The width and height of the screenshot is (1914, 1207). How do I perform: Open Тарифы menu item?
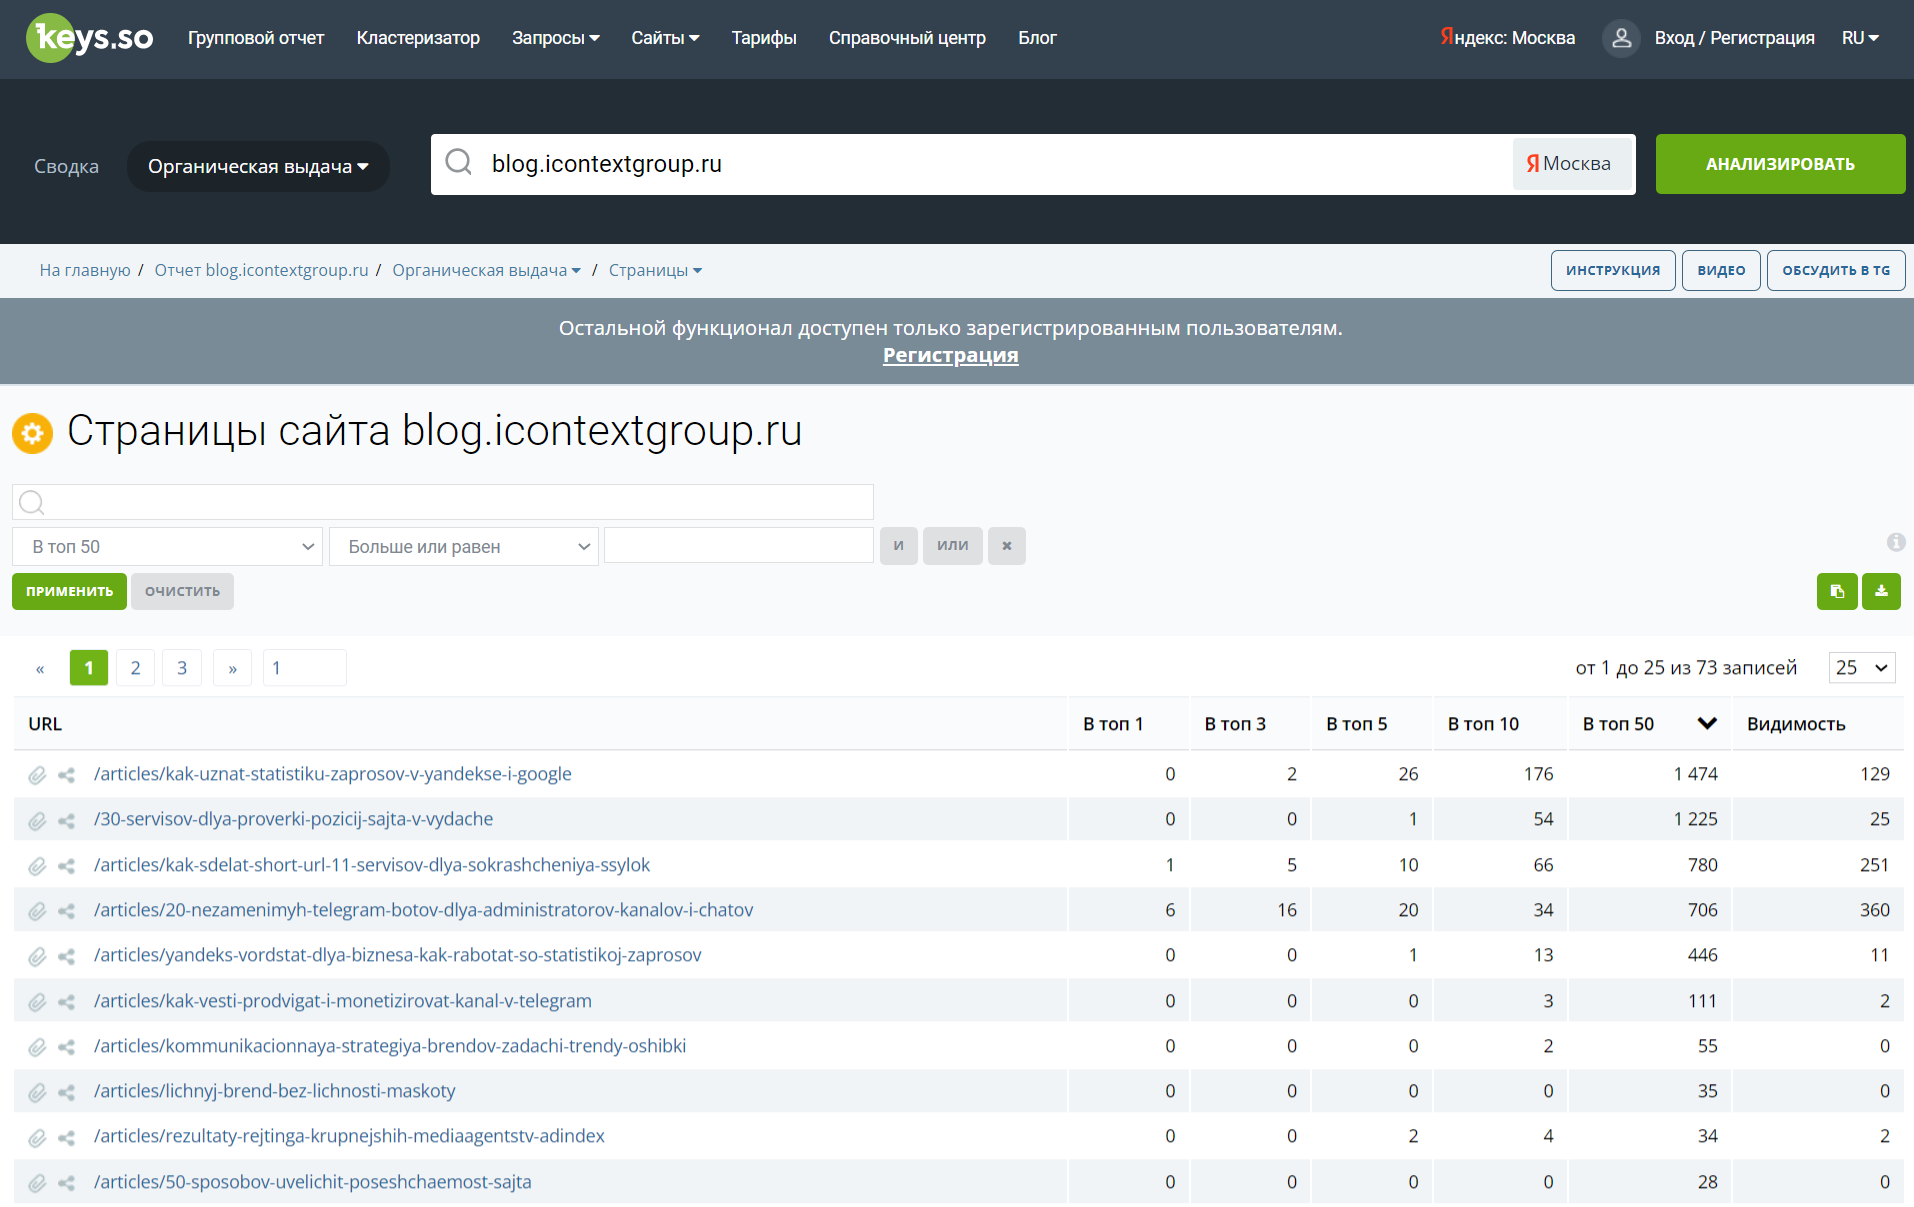tap(764, 38)
